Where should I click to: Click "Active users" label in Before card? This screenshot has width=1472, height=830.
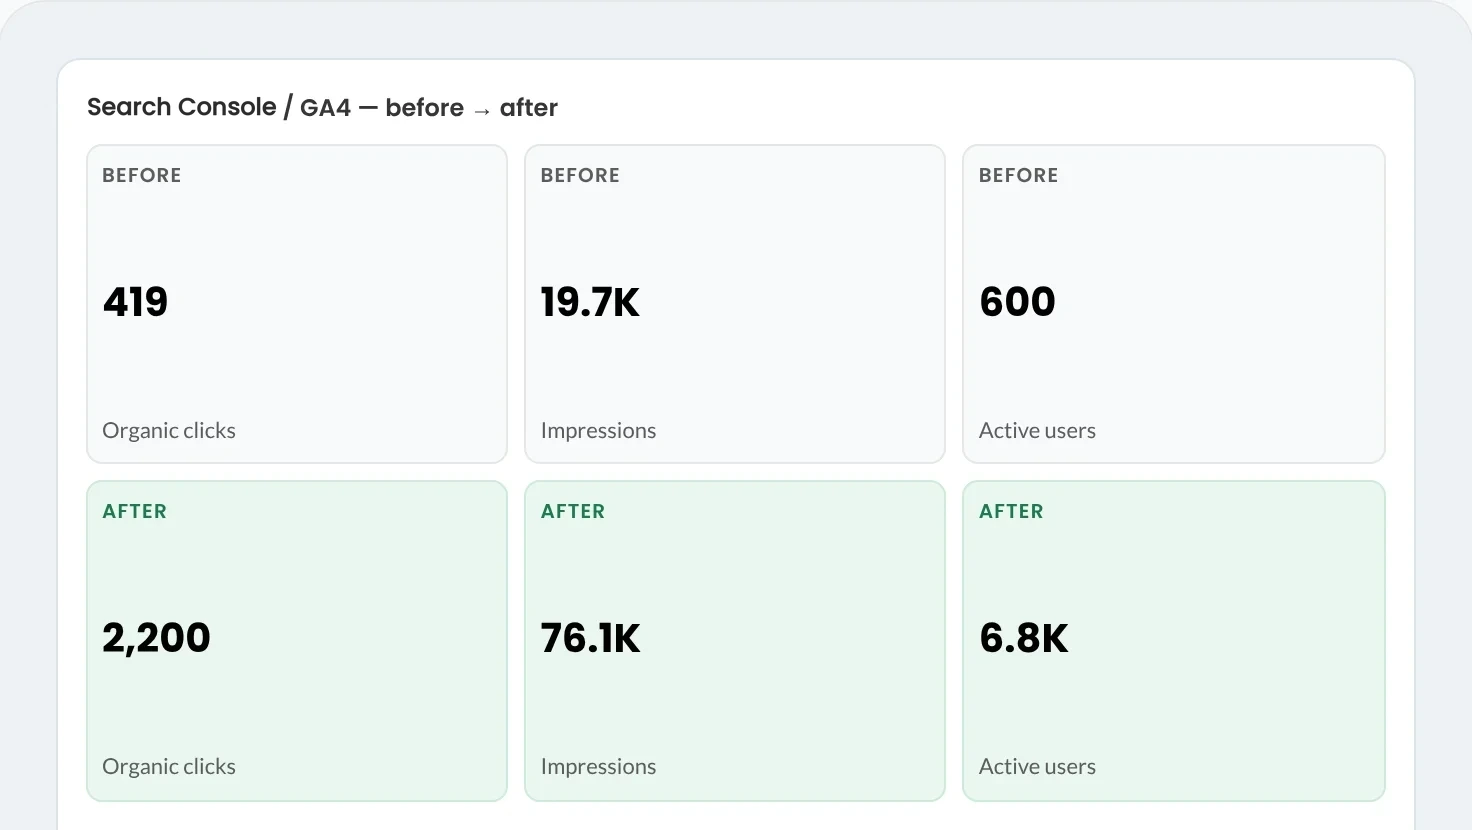click(1037, 430)
